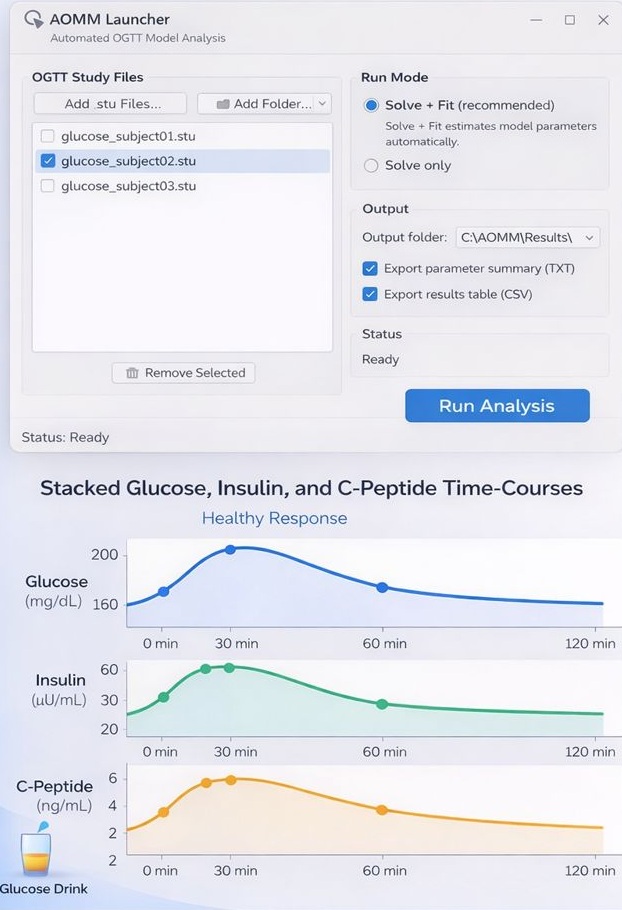Screen dimensions: 622x910
Task: Click the Add .stu Files button
Action: point(111,104)
